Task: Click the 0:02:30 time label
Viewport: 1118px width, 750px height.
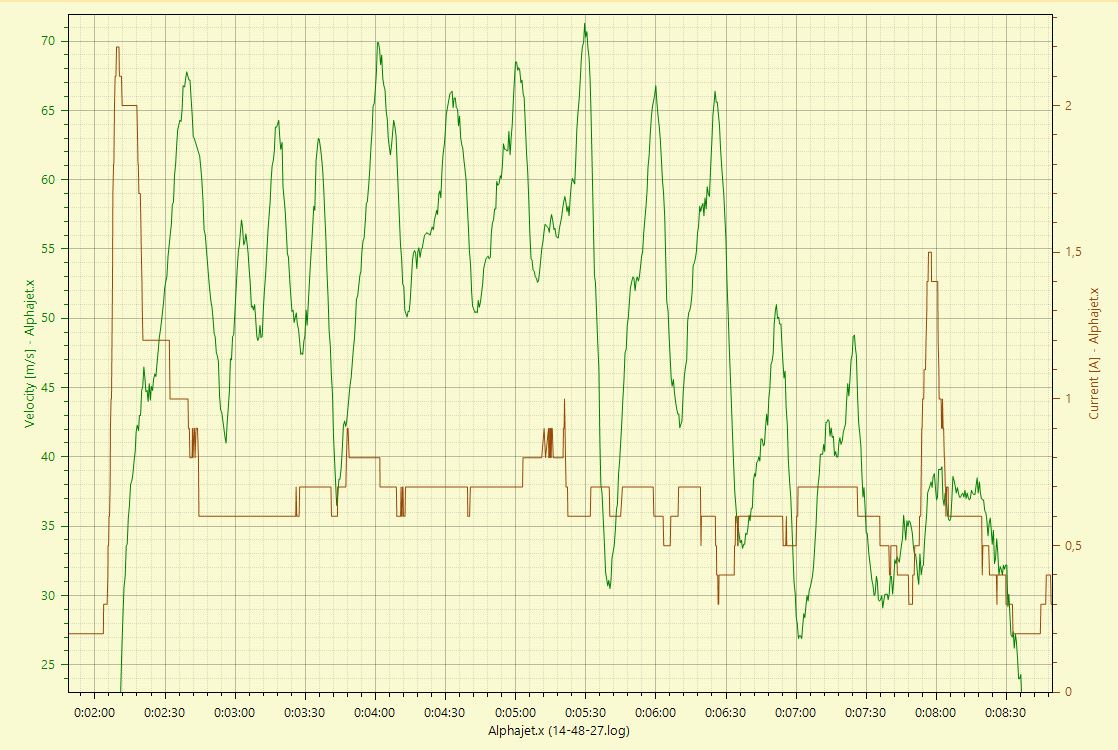Action: click(165, 712)
